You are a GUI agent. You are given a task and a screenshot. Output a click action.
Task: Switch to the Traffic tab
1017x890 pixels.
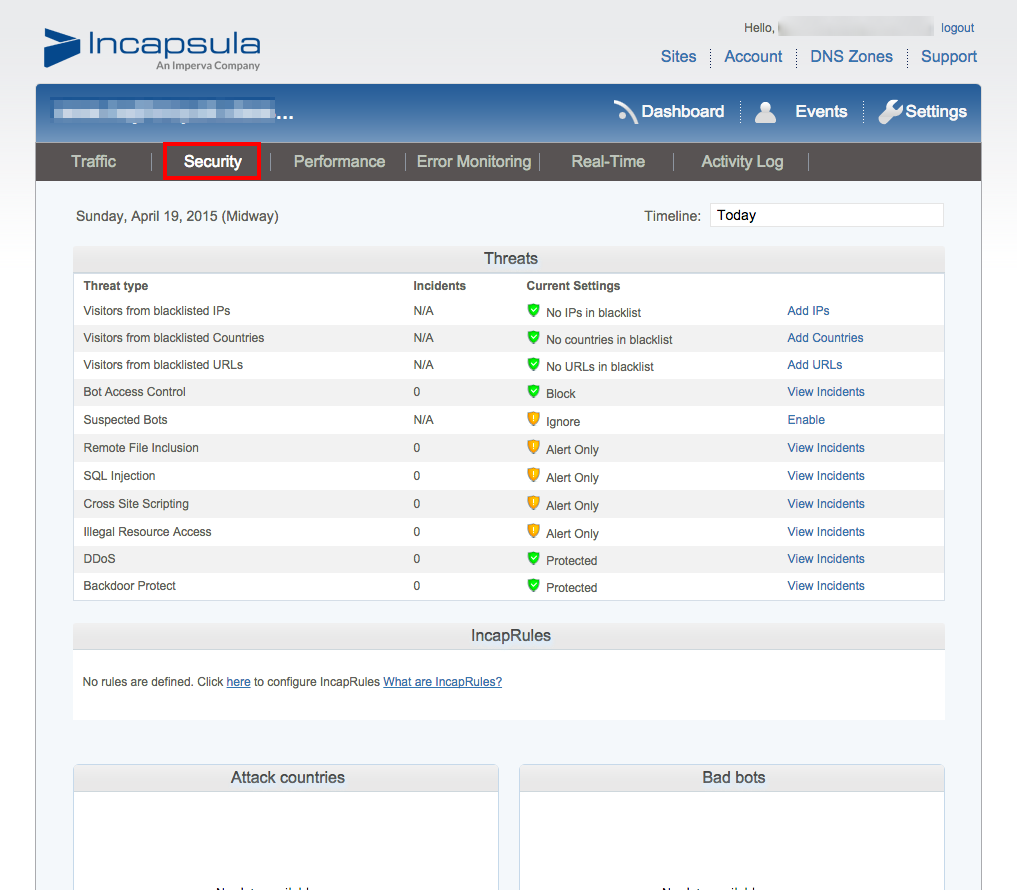pyautogui.click(x=94, y=161)
